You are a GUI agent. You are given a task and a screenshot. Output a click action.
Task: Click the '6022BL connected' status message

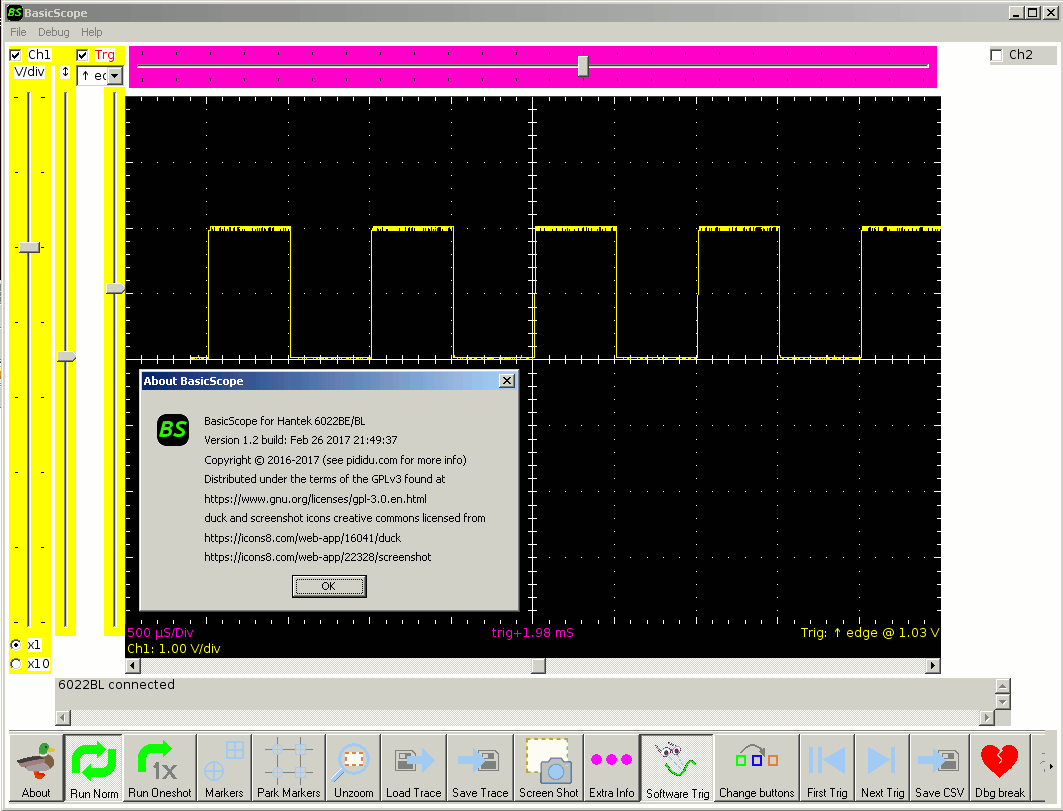tap(117, 685)
